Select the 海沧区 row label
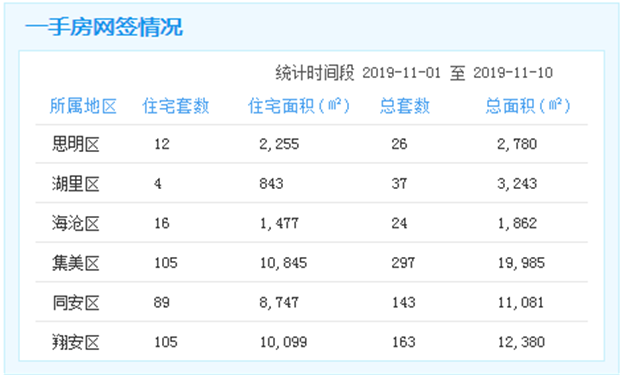 (75, 223)
